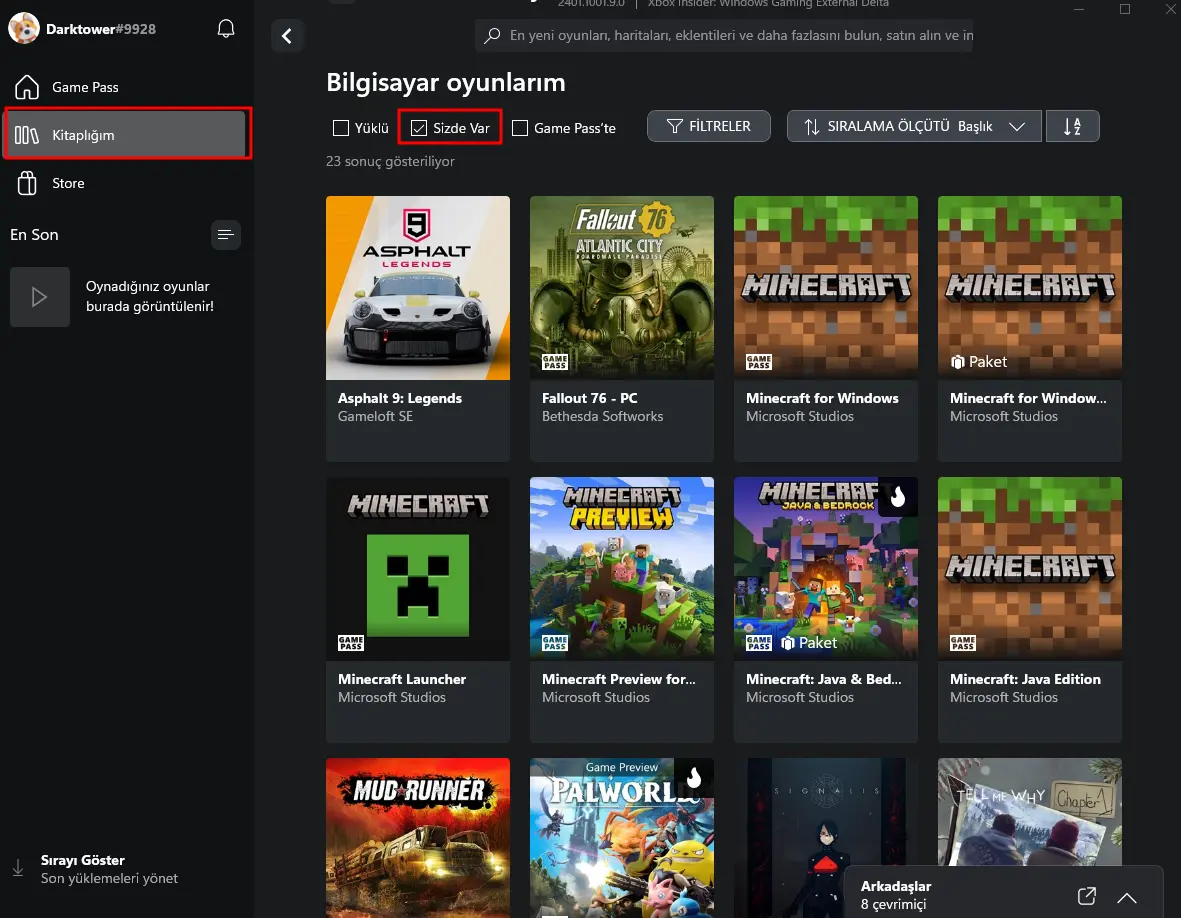Go back with the arrow button
Image resolution: width=1181 pixels, height=918 pixels.
point(287,35)
